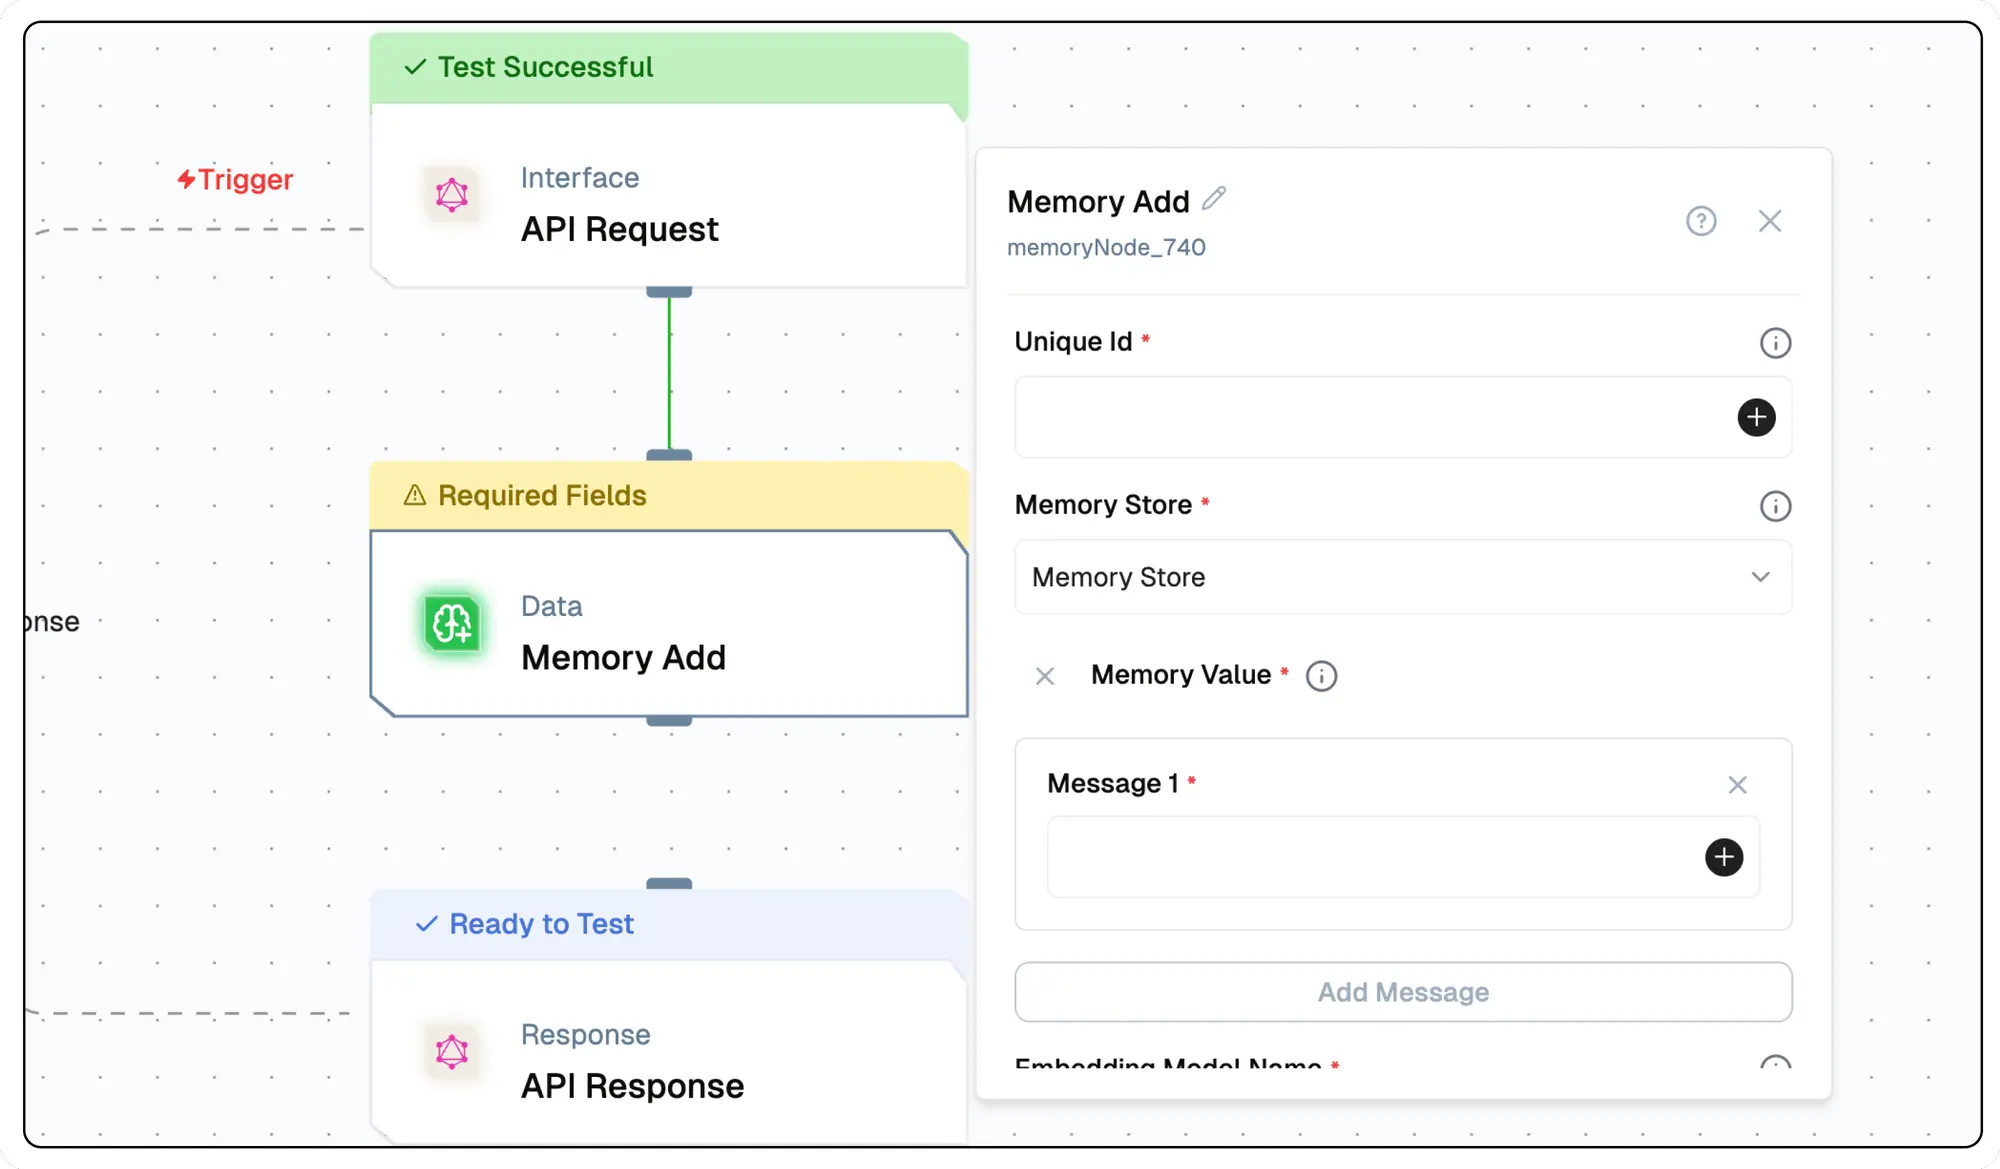
Task: Click the X left of Memory Value
Action: coord(1044,677)
